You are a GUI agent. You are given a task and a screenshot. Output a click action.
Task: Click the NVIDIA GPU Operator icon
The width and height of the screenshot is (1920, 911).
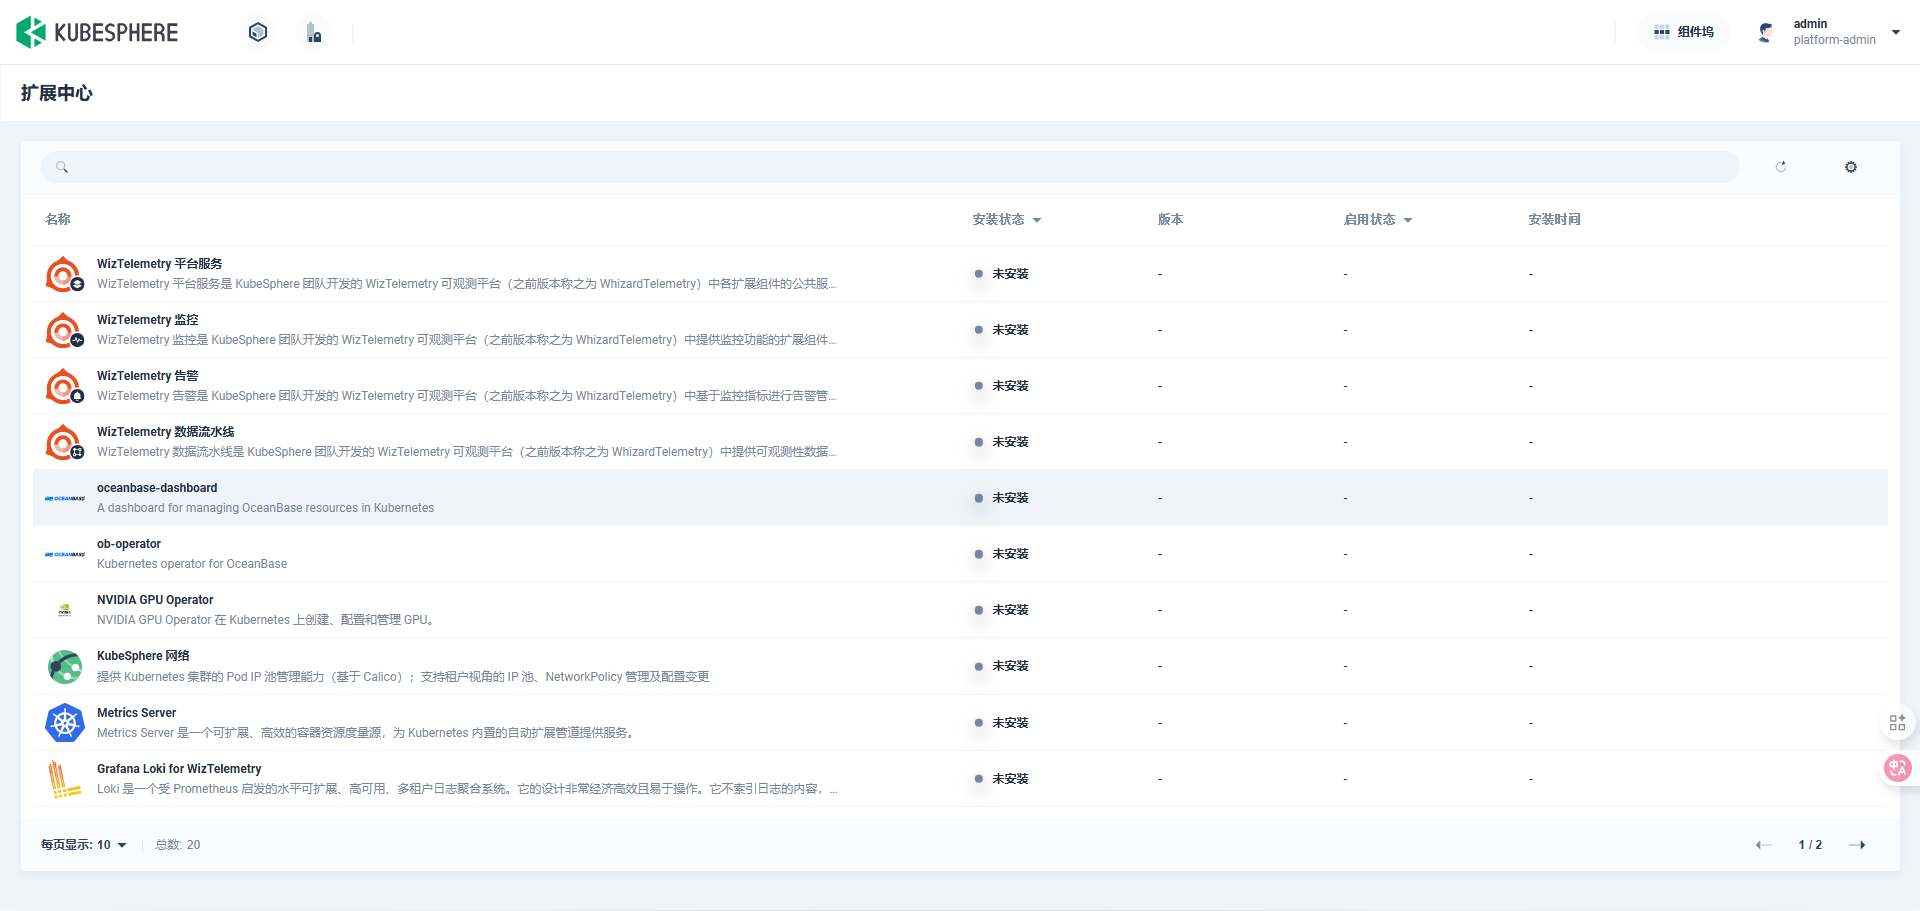tap(65, 610)
